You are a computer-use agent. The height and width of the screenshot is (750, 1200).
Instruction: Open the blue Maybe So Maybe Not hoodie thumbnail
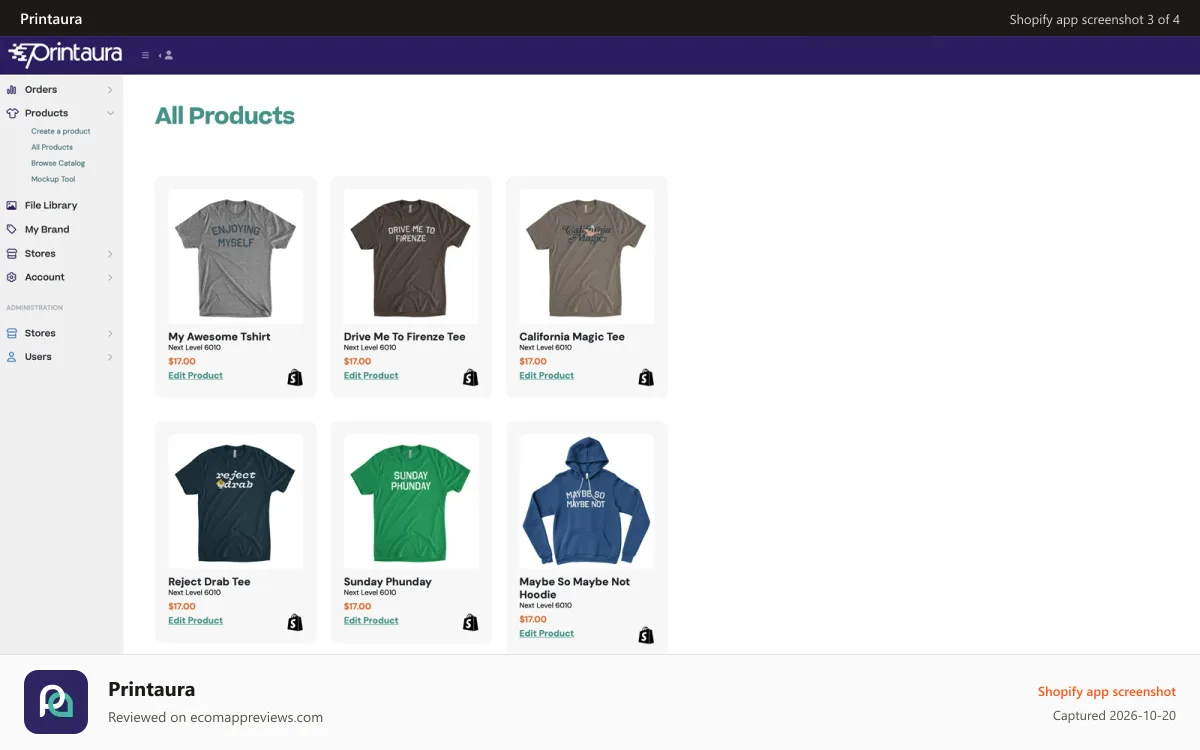pyautogui.click(x=587, y=501)
